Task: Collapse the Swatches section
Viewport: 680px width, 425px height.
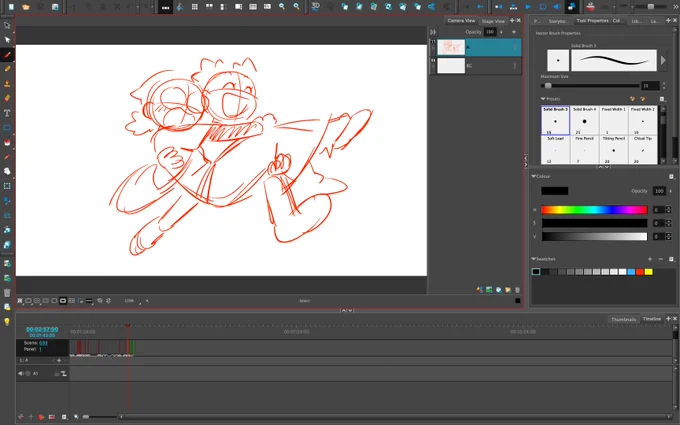Action: tap(534, 259)
